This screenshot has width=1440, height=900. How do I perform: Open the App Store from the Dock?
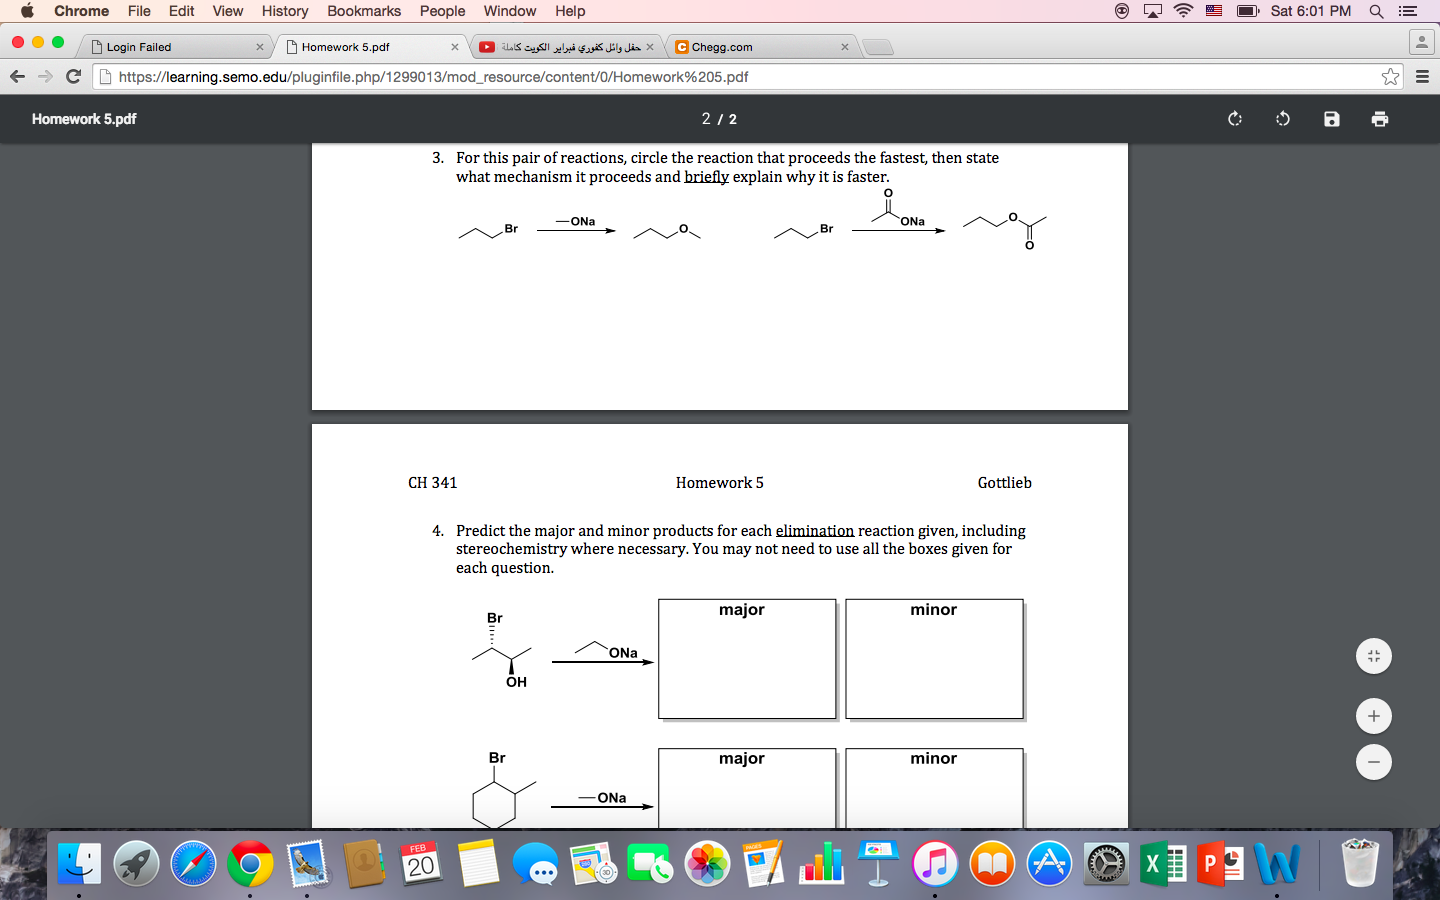(x=1048, y=862)
